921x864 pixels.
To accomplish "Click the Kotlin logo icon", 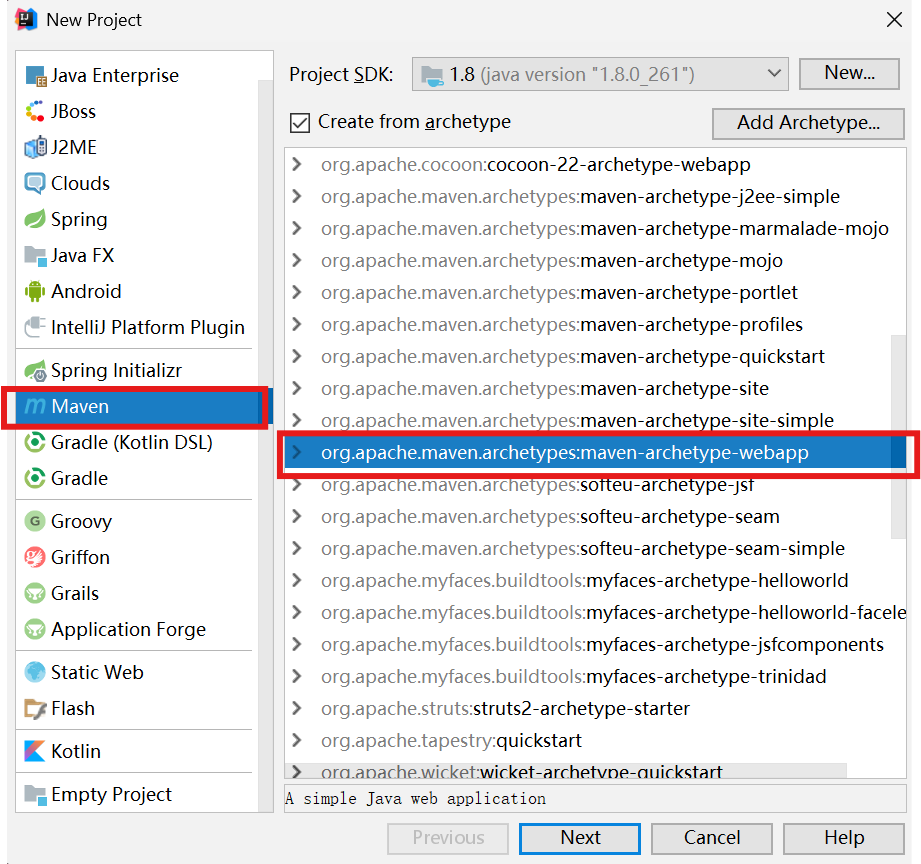I will click(35, 751).
